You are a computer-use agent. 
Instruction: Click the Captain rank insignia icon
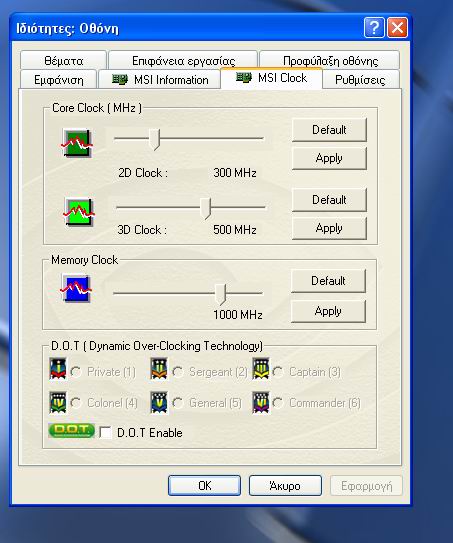[261, 368]
